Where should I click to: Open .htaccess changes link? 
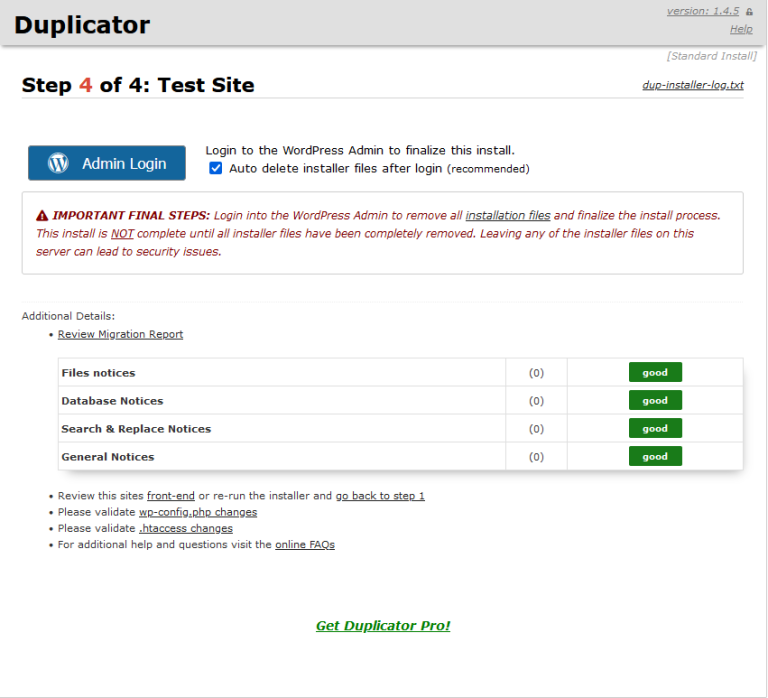(186, 528)
